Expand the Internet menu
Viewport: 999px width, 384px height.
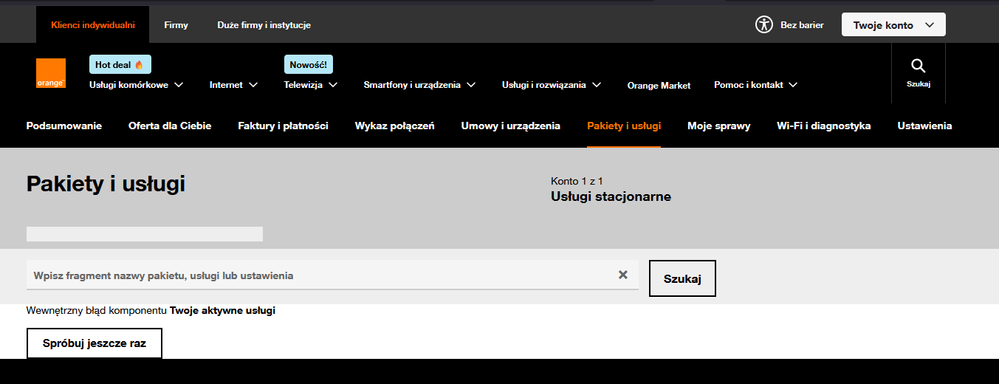click(233, 85)
